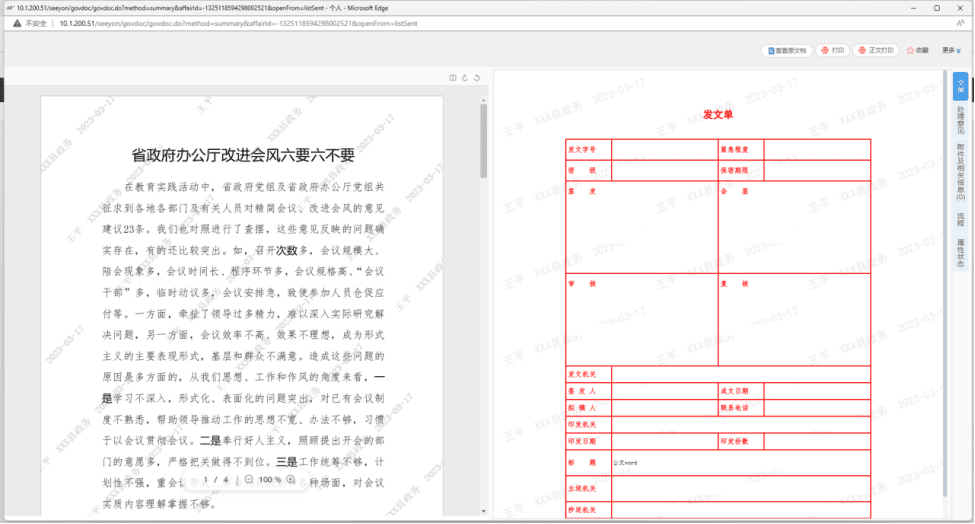Viewport: 975px width, 524px height.
Task: Click the 收藏 star to favorite the document
Action: [x=917, y=50]
